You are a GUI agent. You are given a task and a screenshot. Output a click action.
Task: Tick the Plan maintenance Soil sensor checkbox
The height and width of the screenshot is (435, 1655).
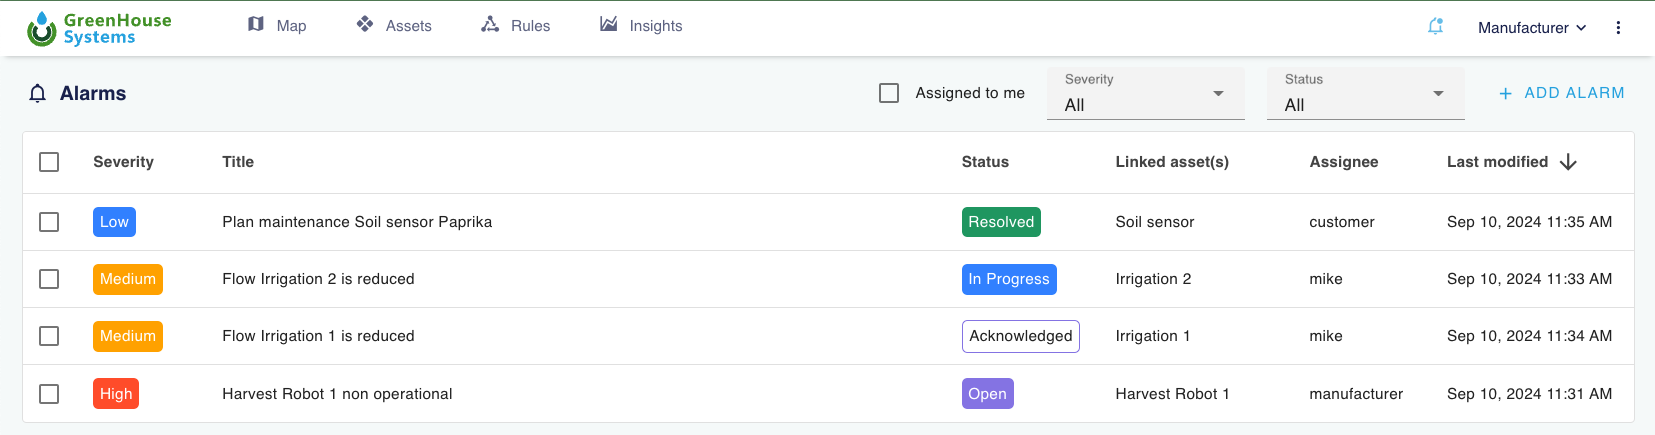49,222
